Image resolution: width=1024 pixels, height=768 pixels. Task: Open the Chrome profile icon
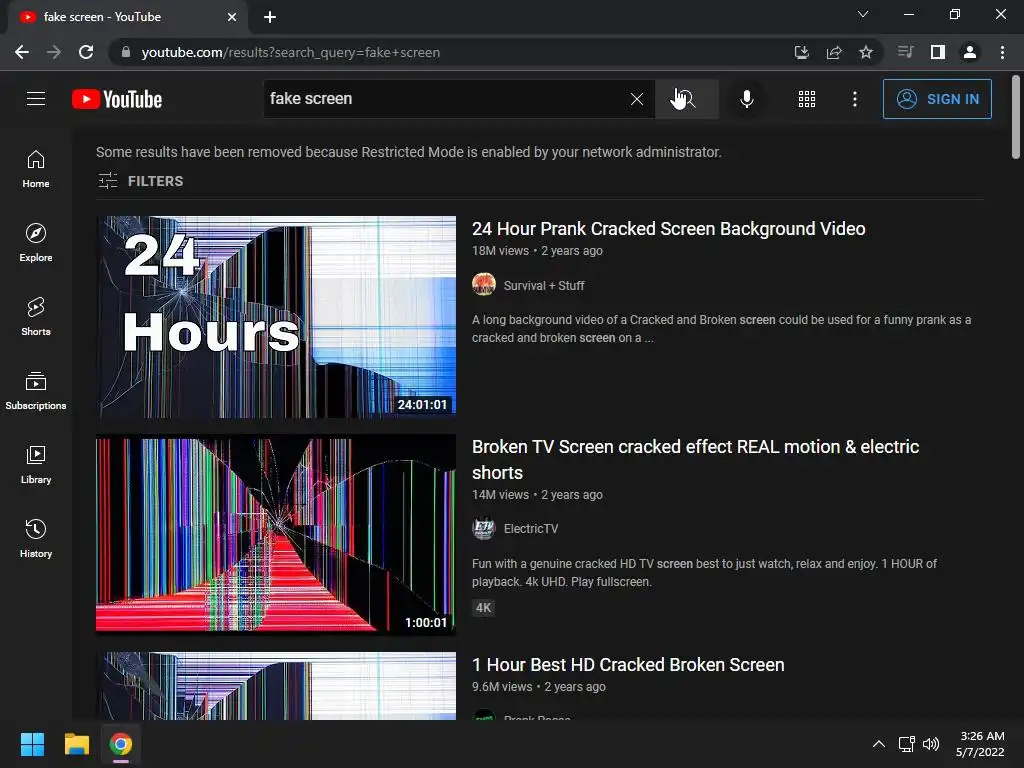point(970,52)
